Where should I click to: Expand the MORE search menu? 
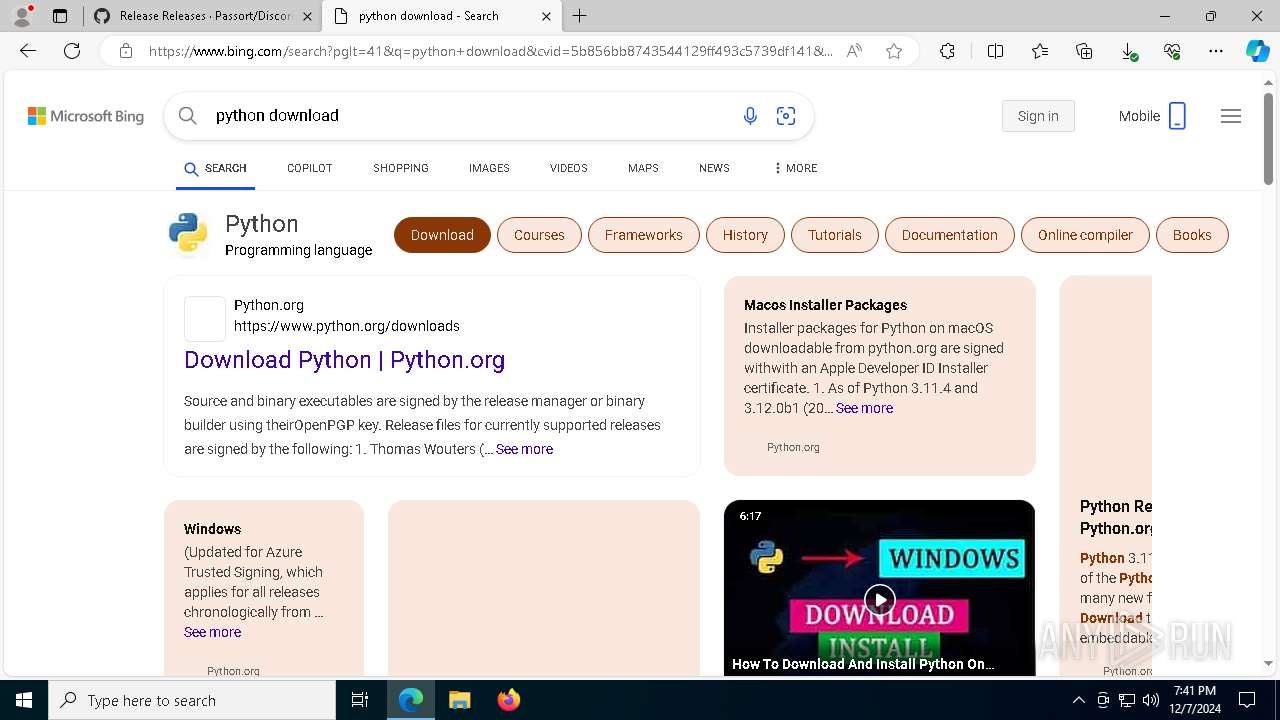tap(796, 168)
